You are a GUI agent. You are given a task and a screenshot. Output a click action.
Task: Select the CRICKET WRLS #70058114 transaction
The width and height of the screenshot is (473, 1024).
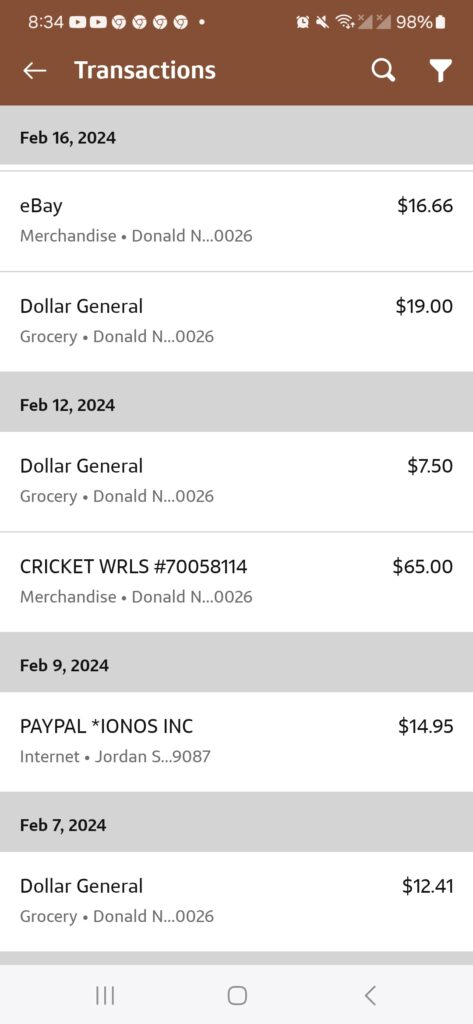pos(236,582)
